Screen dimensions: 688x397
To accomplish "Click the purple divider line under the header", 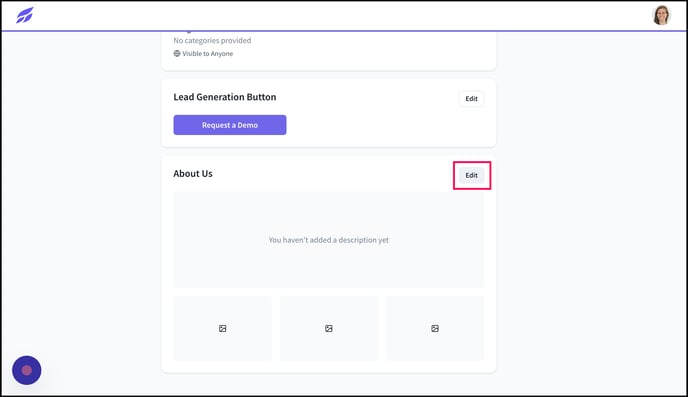I will [344, 31].
